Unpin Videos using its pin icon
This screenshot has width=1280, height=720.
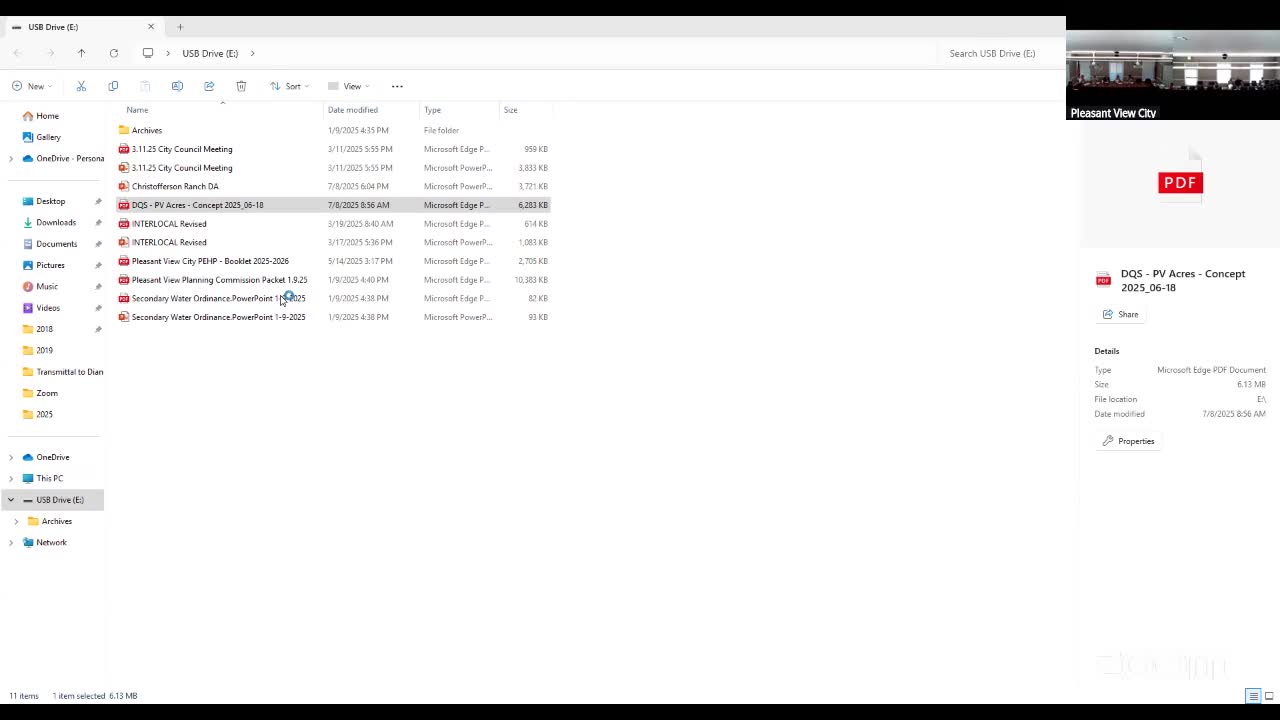tap(98, 308)
